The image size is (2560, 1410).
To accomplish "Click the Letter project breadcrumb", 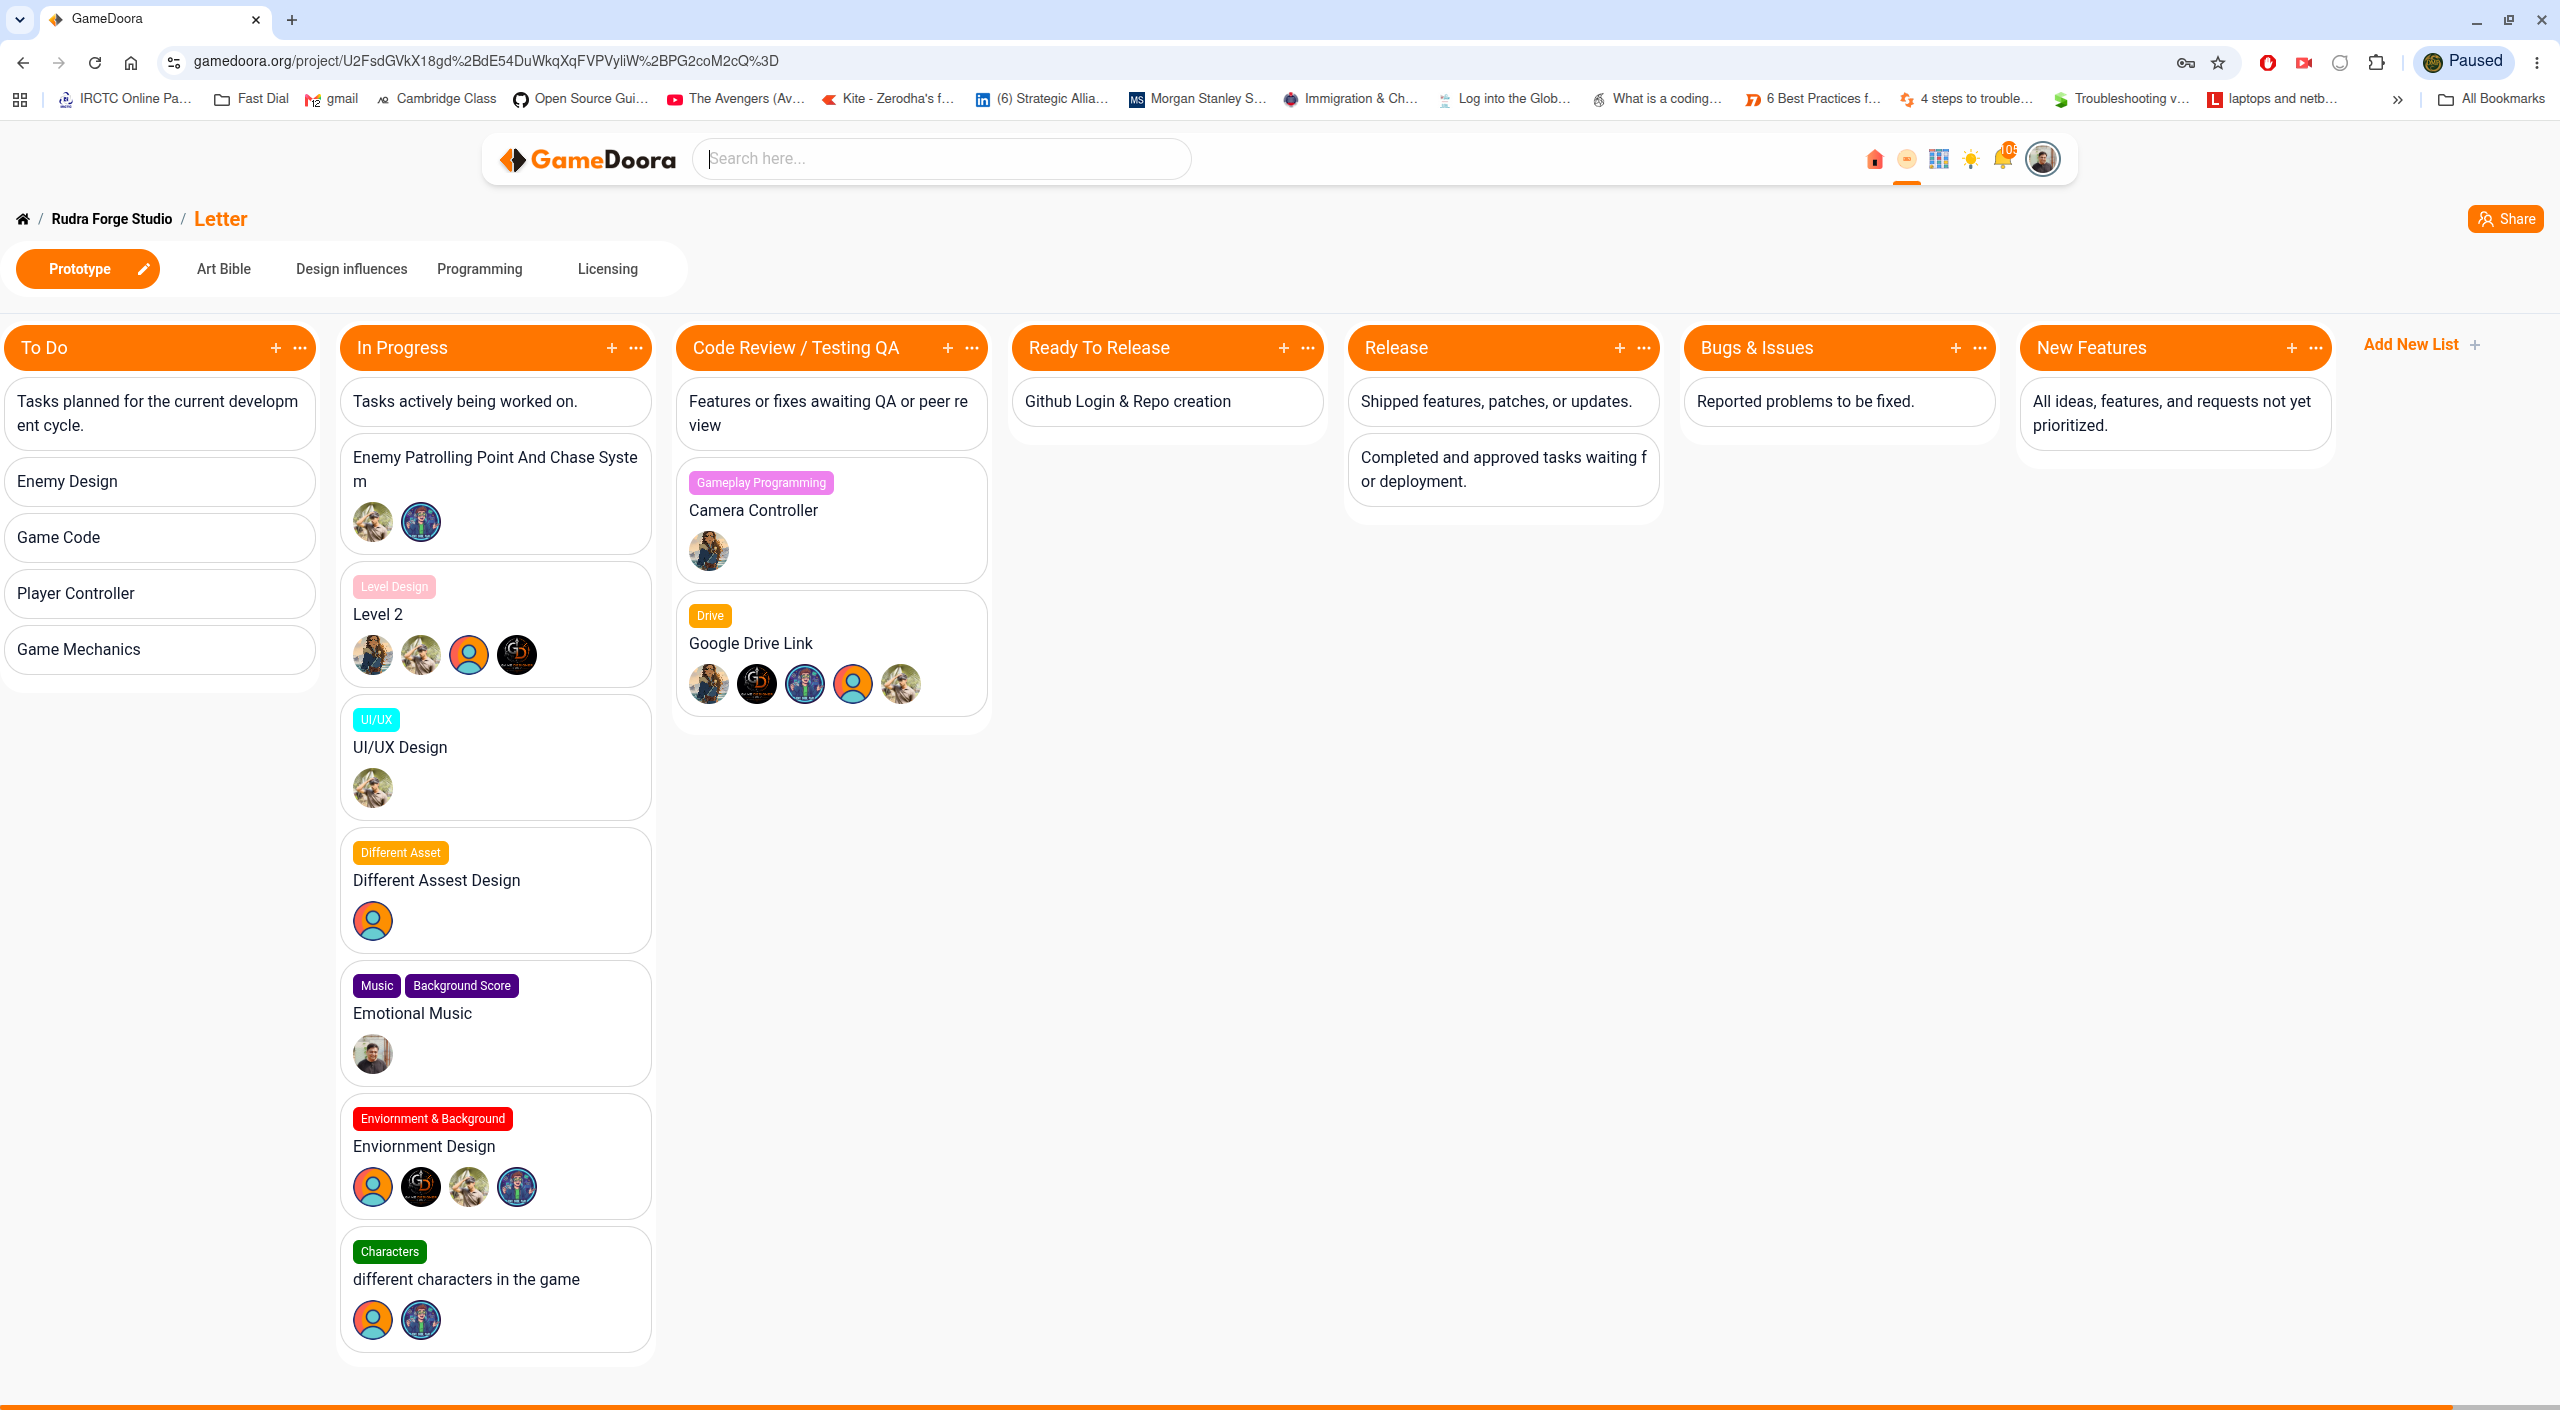I will pos(221,219).
